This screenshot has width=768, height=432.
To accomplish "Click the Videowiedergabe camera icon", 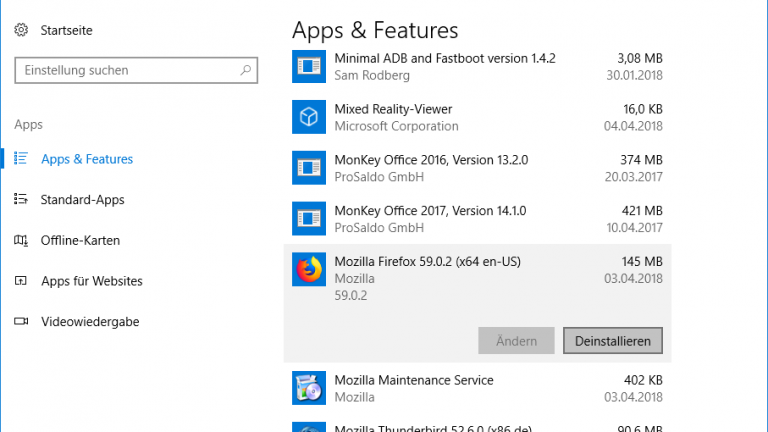I will pos(21,322).
